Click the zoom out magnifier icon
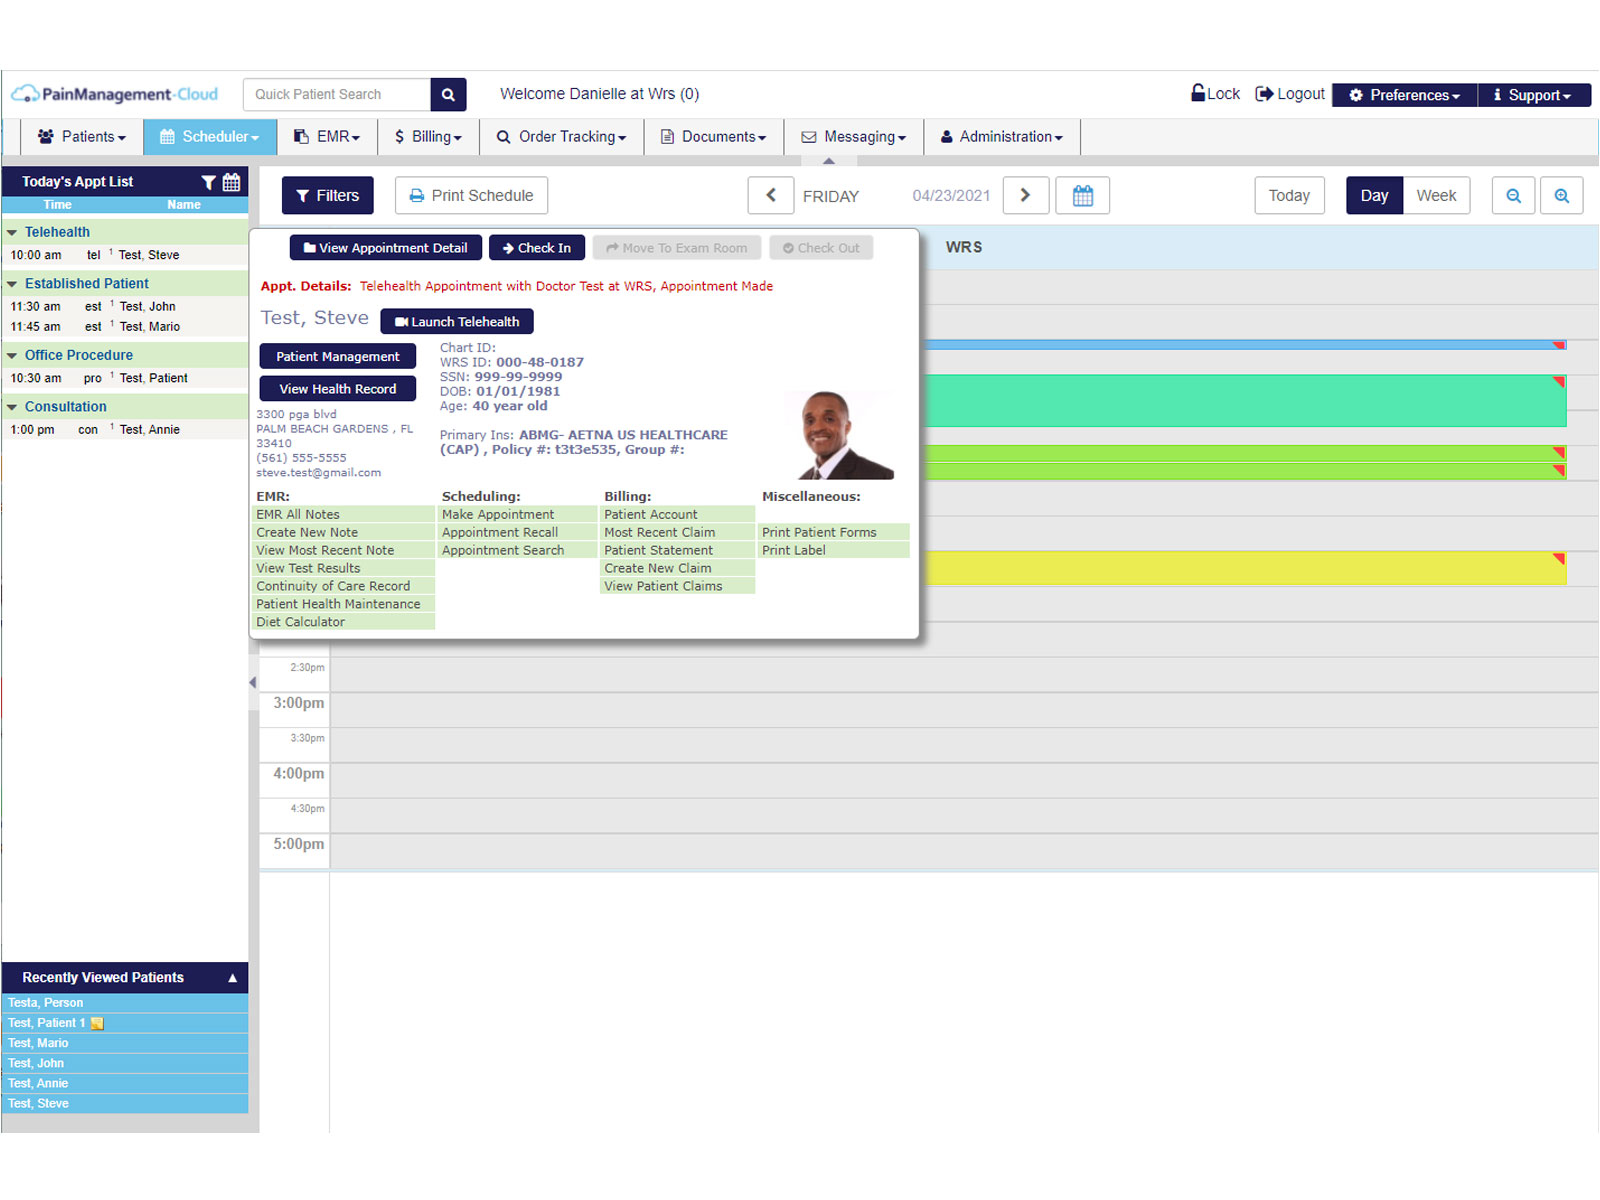Screen dimensions: 1600x1200 click(x=1514, y=196)
